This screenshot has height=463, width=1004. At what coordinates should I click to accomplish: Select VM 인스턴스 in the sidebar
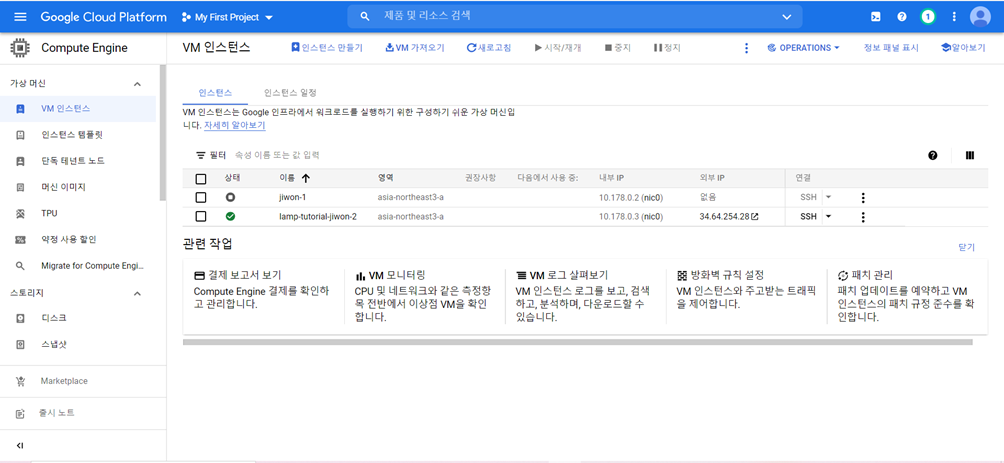[x=78, y=109]
